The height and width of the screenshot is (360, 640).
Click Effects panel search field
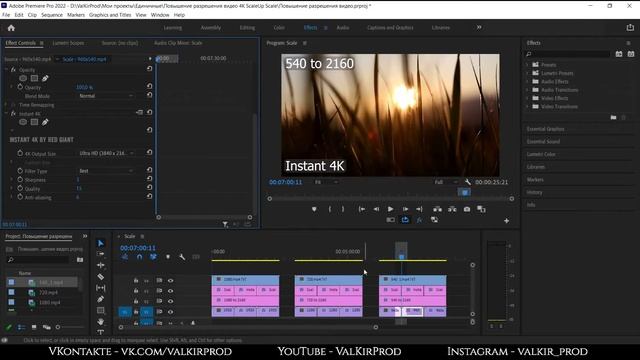coord(568,54)
